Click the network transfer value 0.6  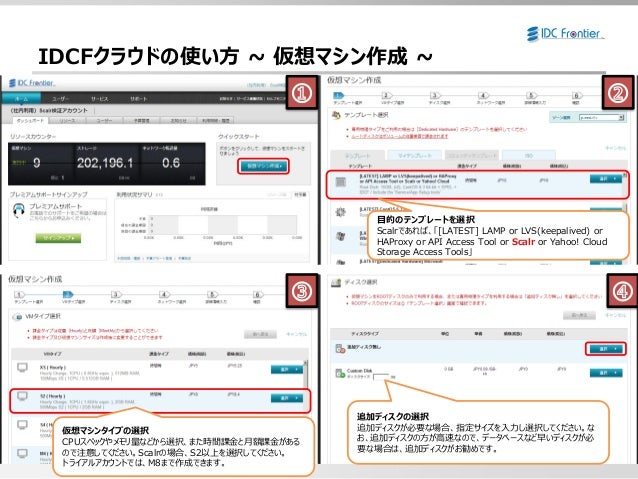171,163
